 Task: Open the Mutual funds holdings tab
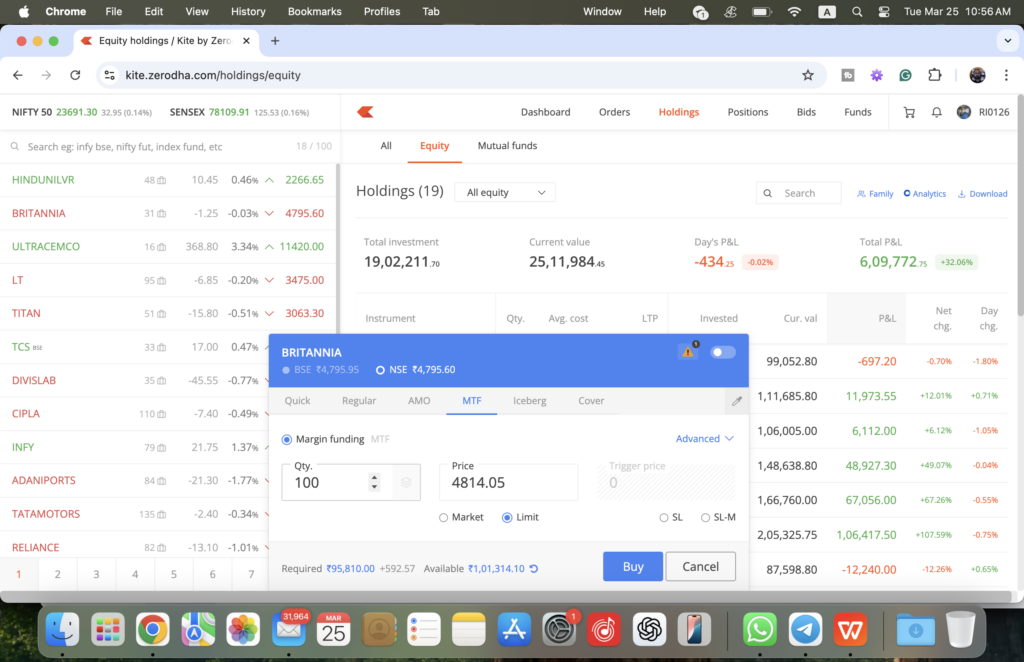[507, 146]
